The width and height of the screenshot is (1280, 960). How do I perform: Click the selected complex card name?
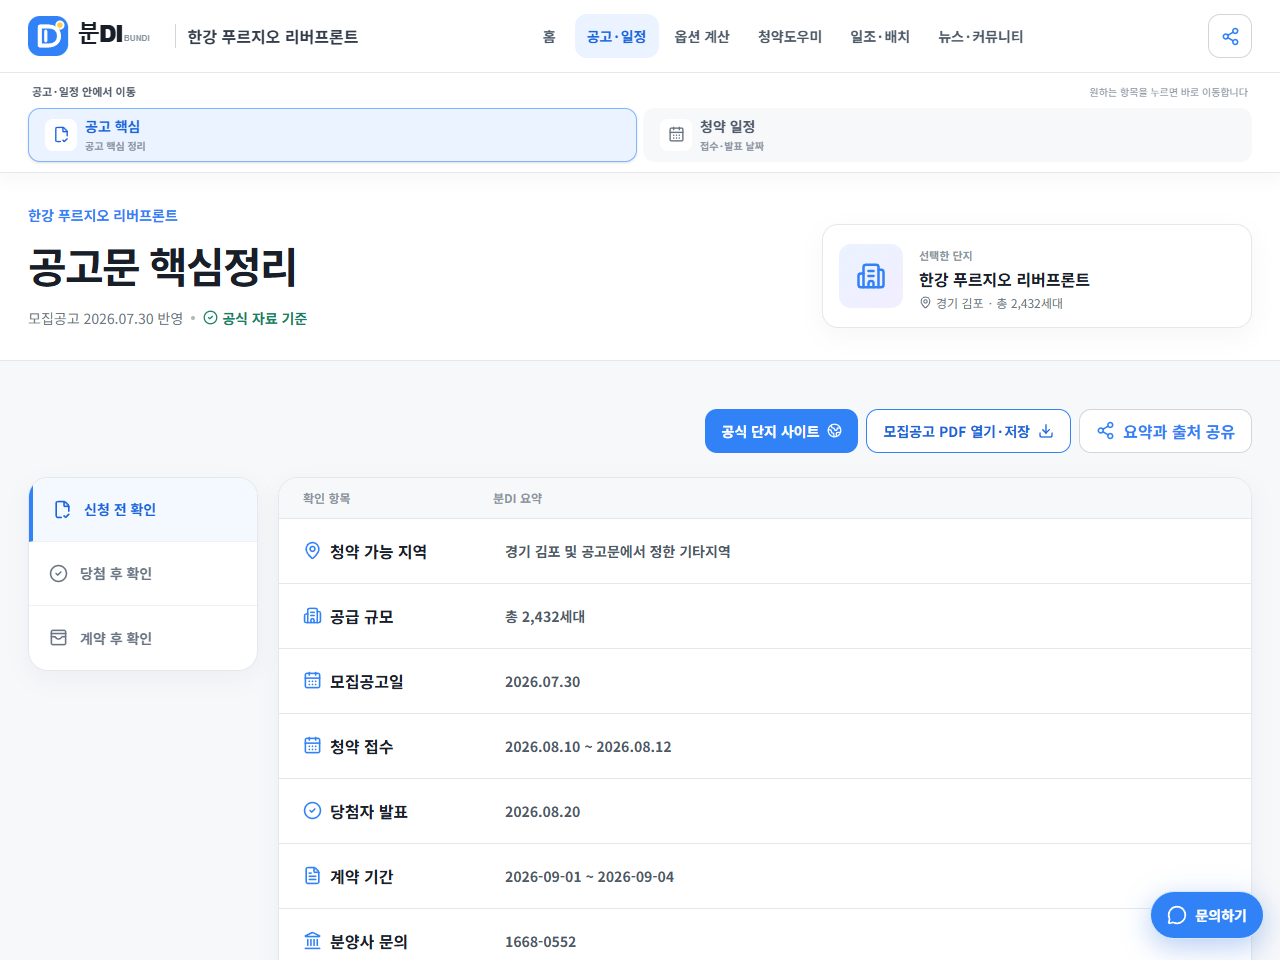[1004, 280]
